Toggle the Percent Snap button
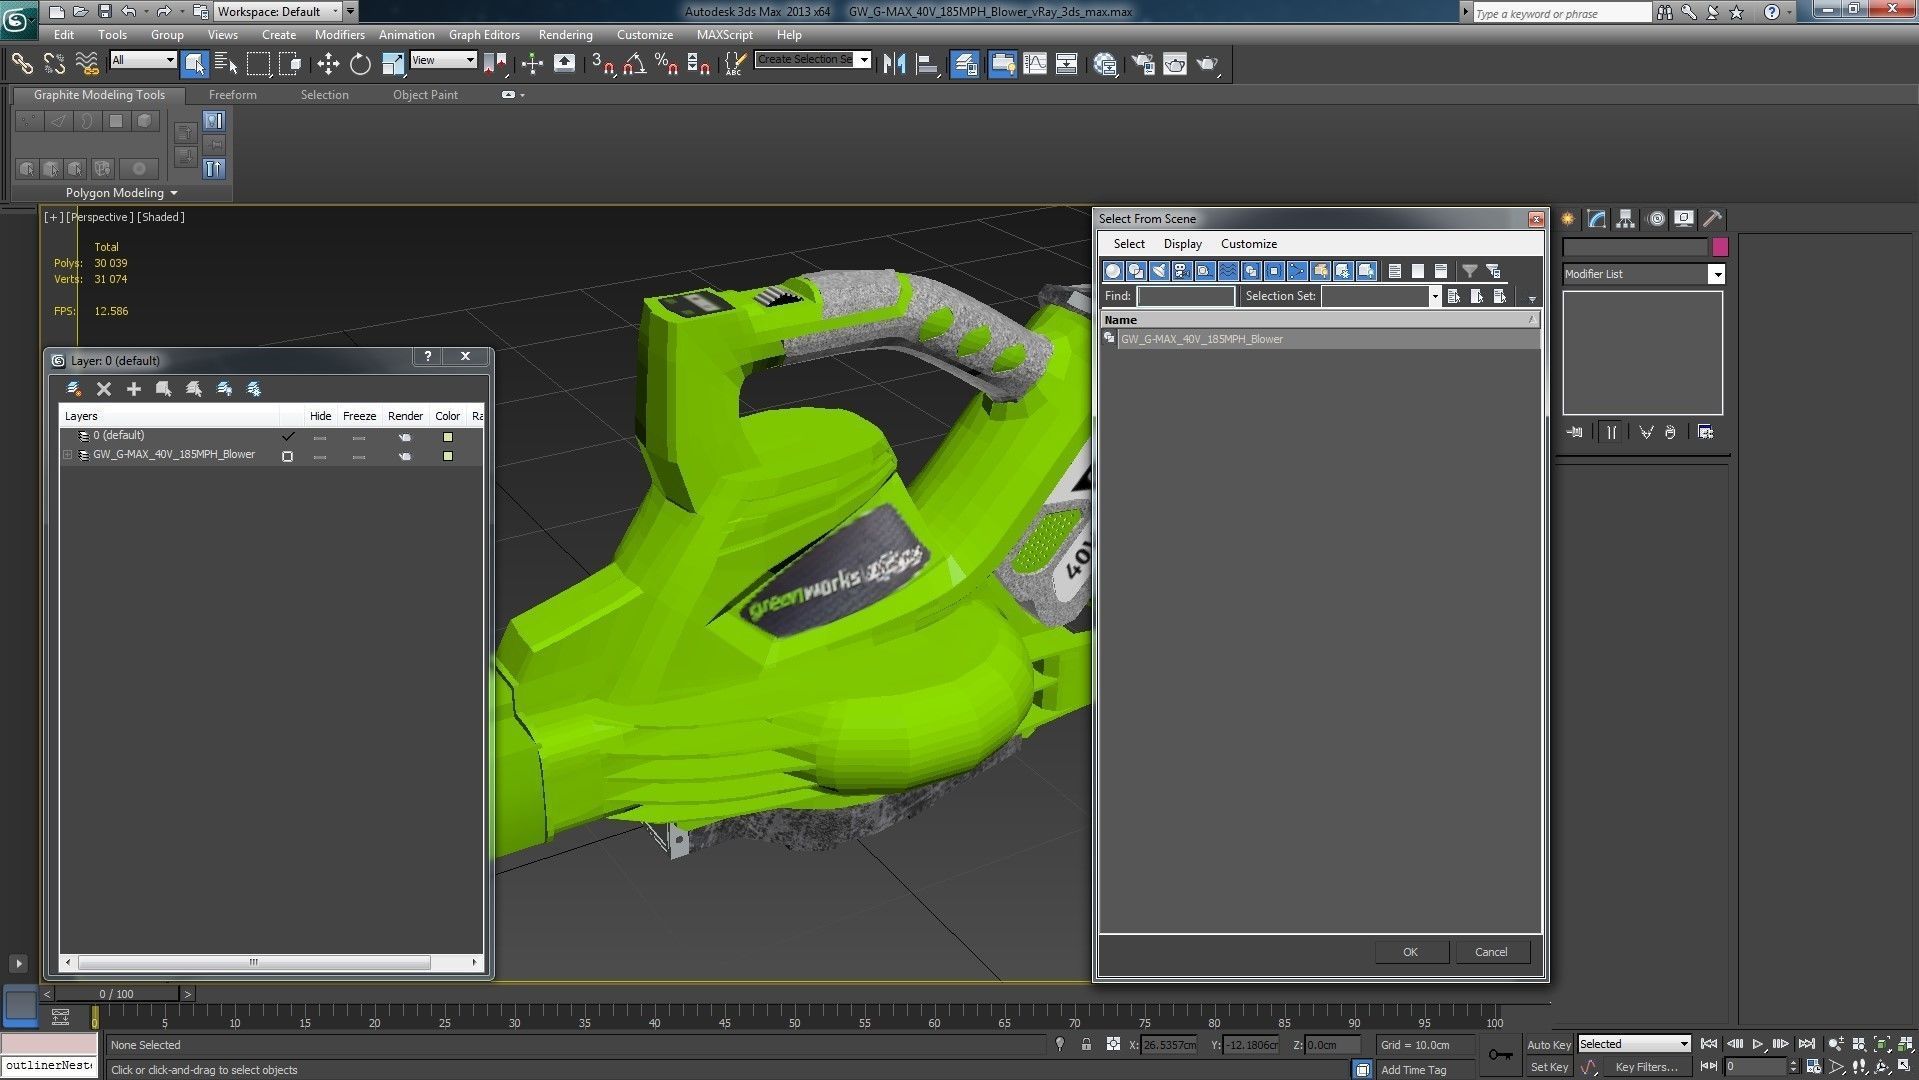The height and width of the screenshot is (1080, 1919). (666, 64)
